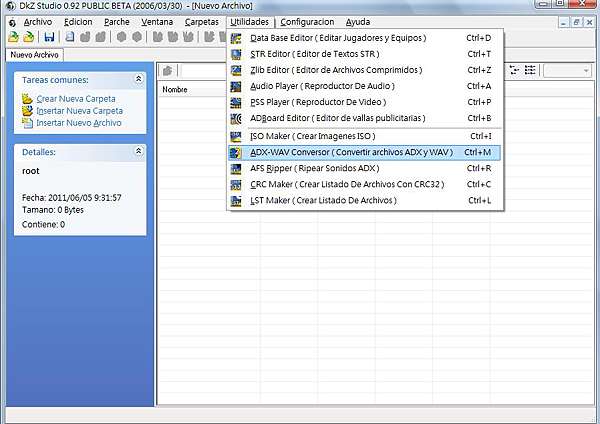
Task: Minimize the inner Nuevo Archivo document window
Action: [x=563, y=23]
